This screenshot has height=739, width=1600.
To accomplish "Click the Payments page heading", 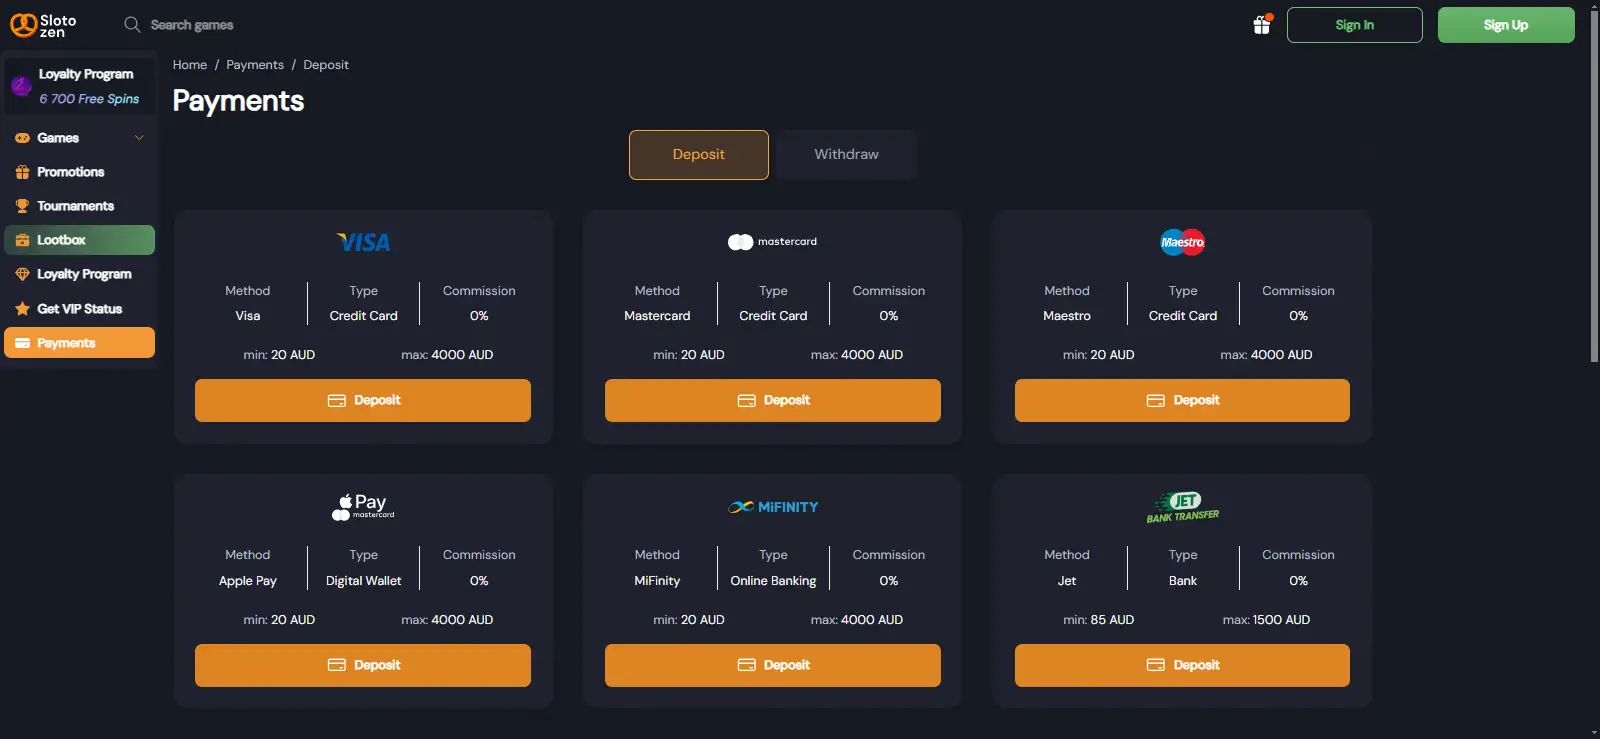I will [238, 101].
